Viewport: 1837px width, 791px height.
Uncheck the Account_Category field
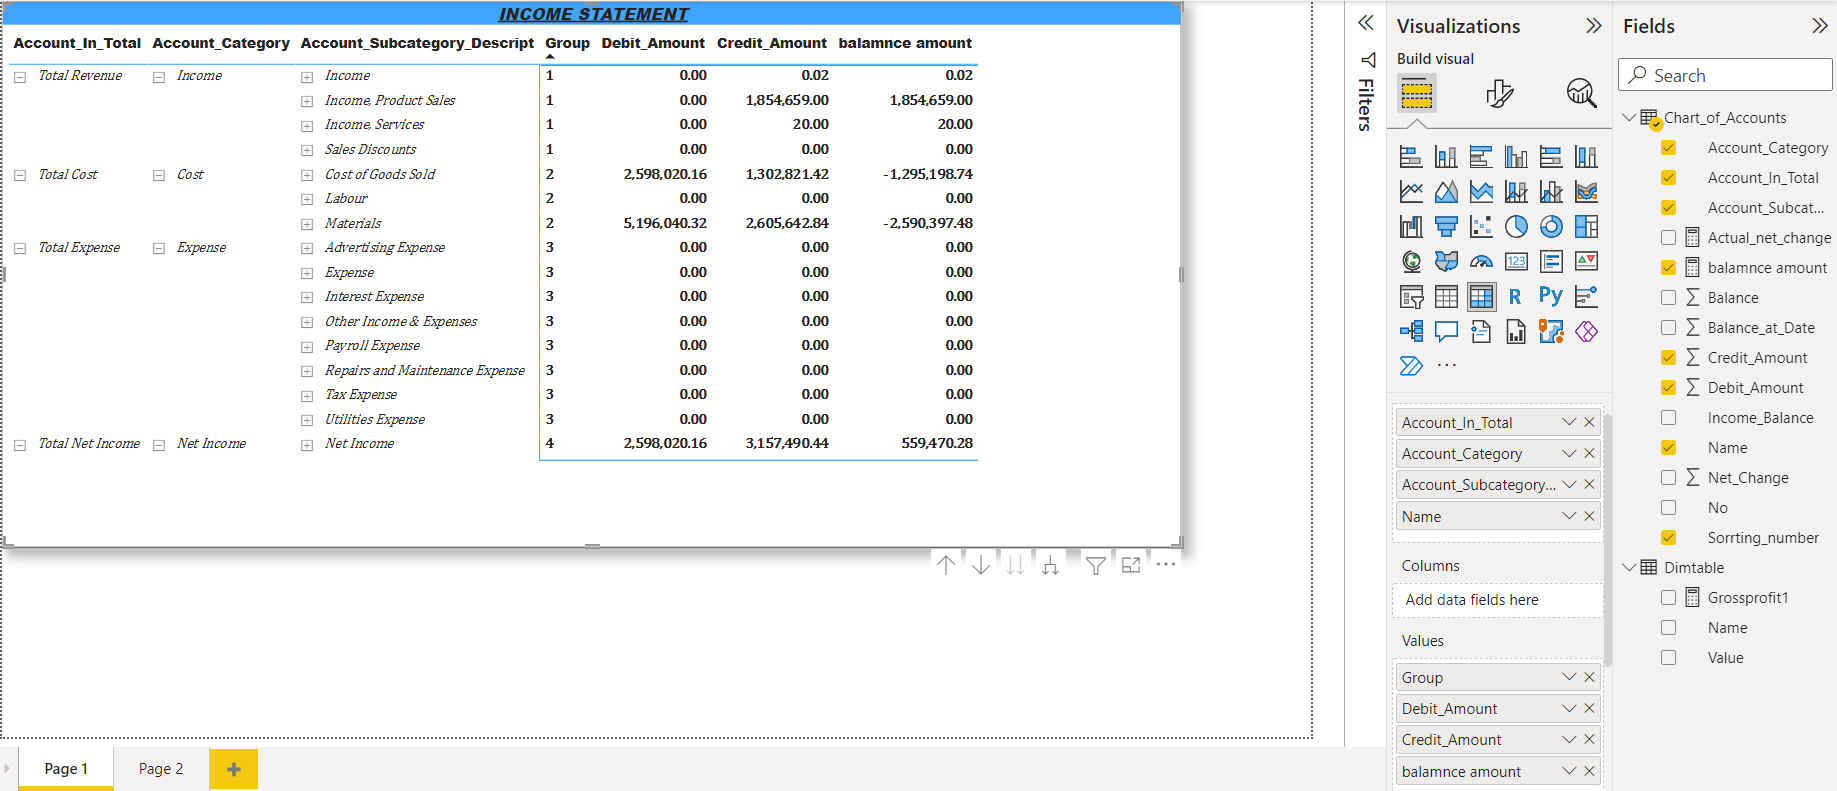tap(1668, 147)
